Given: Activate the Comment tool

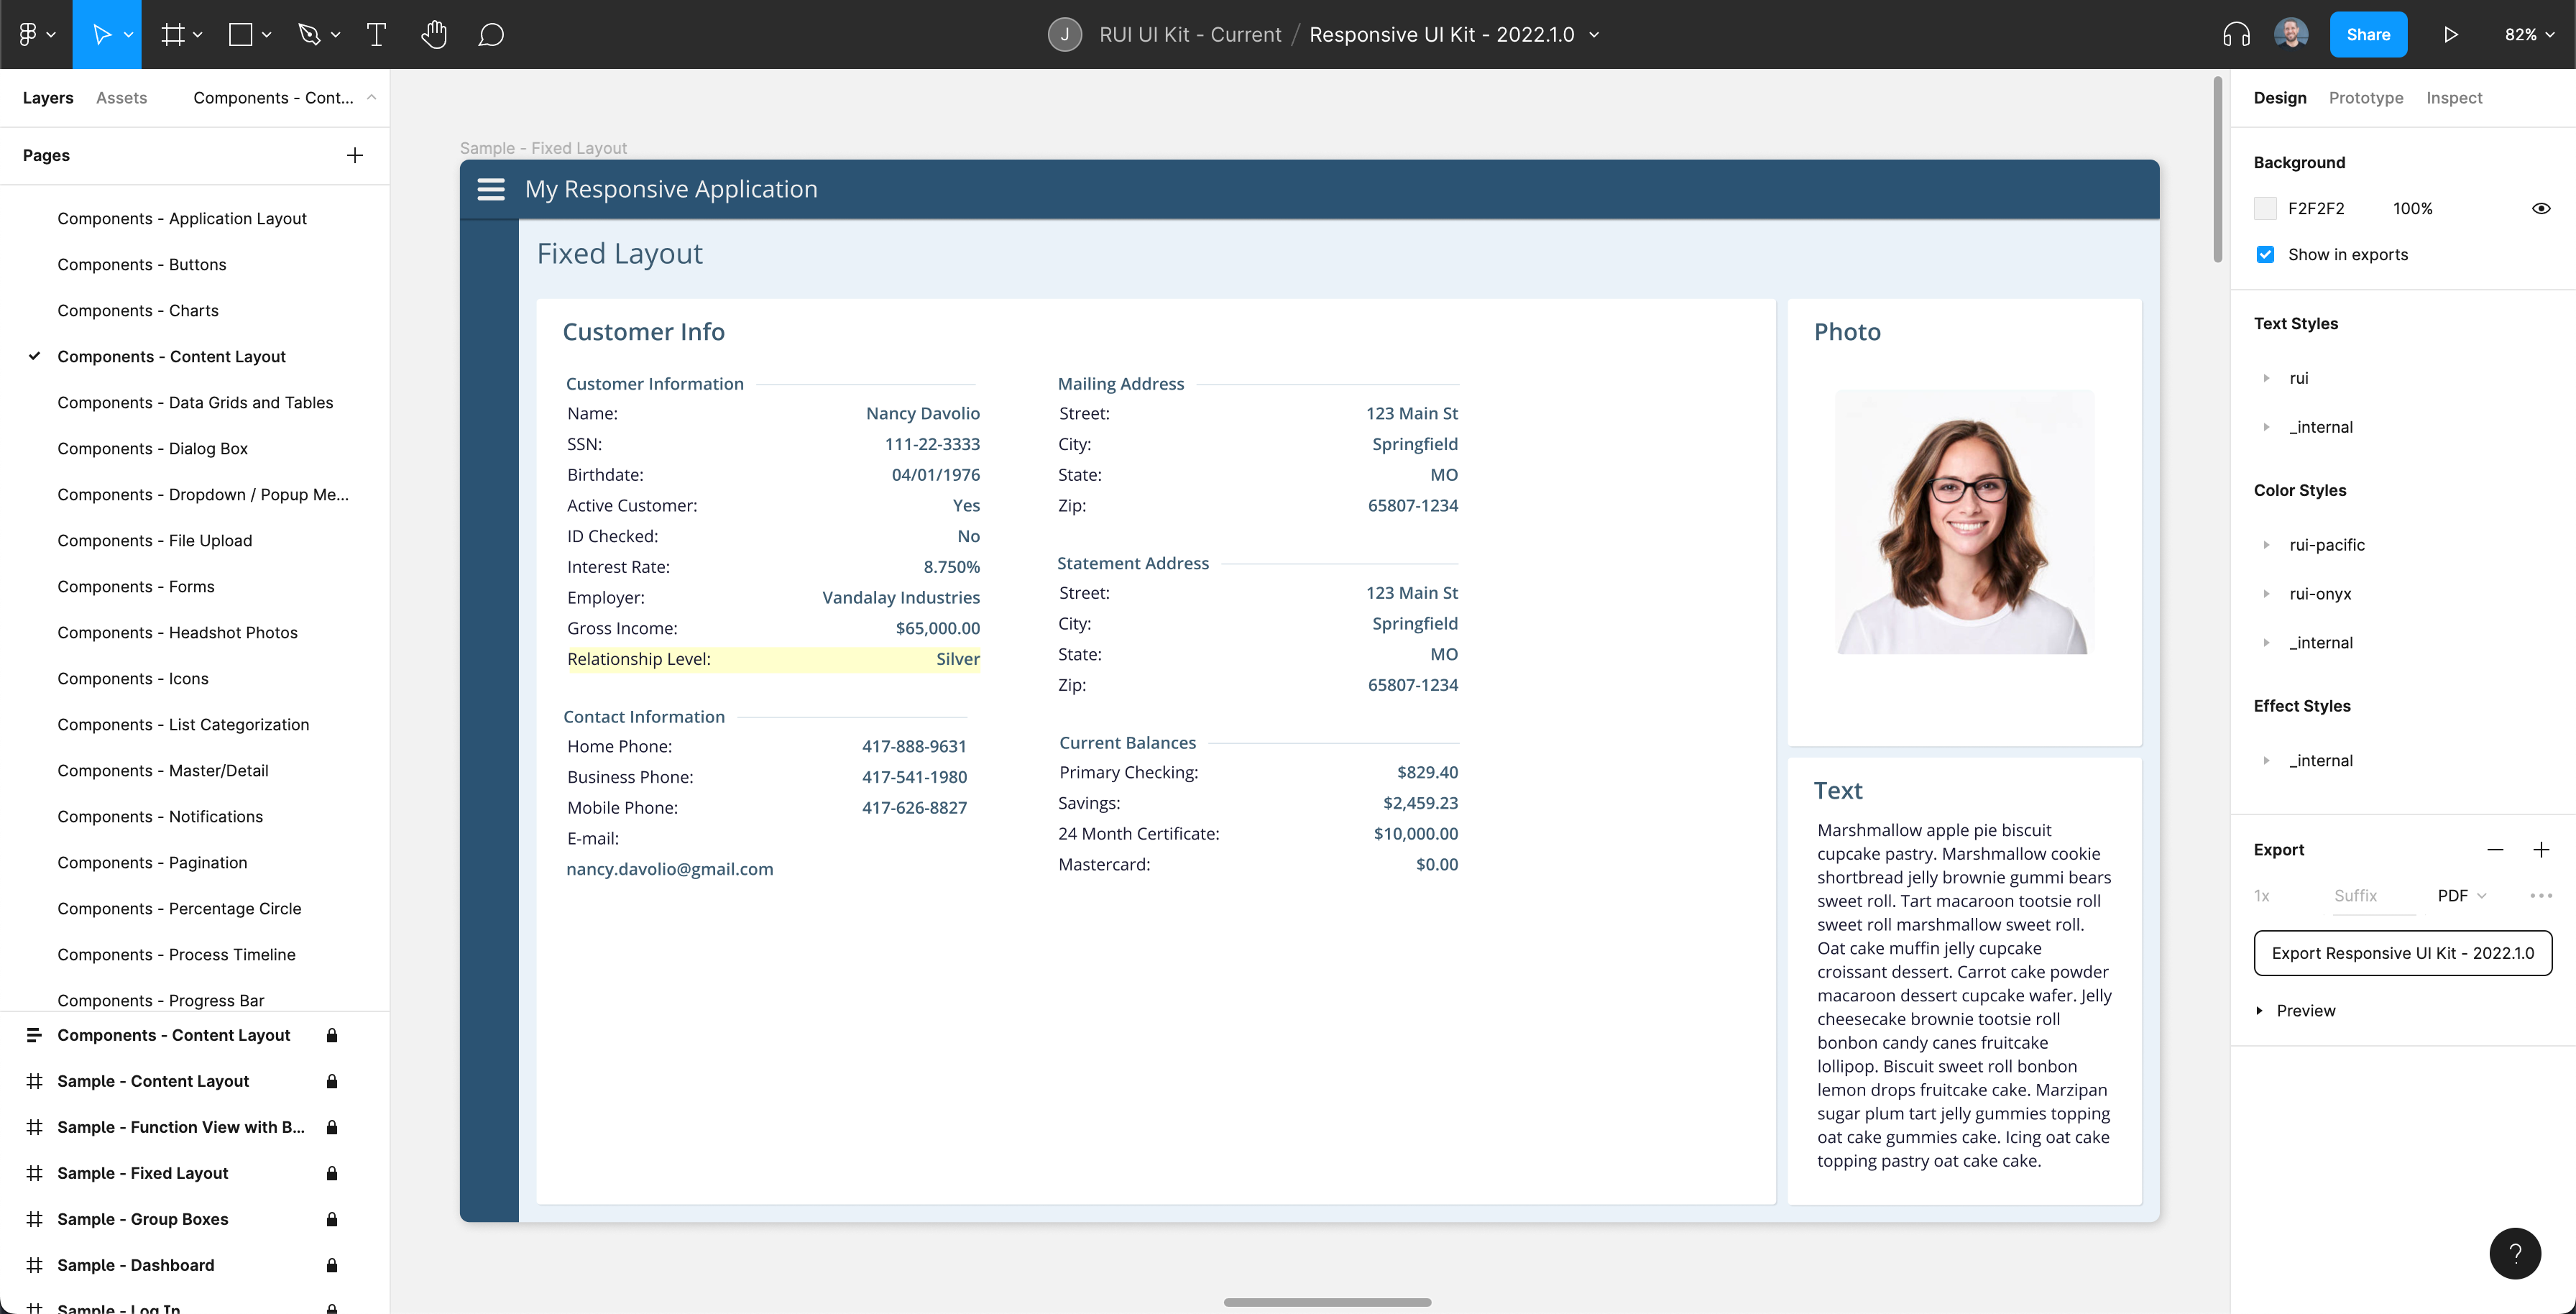Looking at the screenshot, I should point(490,35).
